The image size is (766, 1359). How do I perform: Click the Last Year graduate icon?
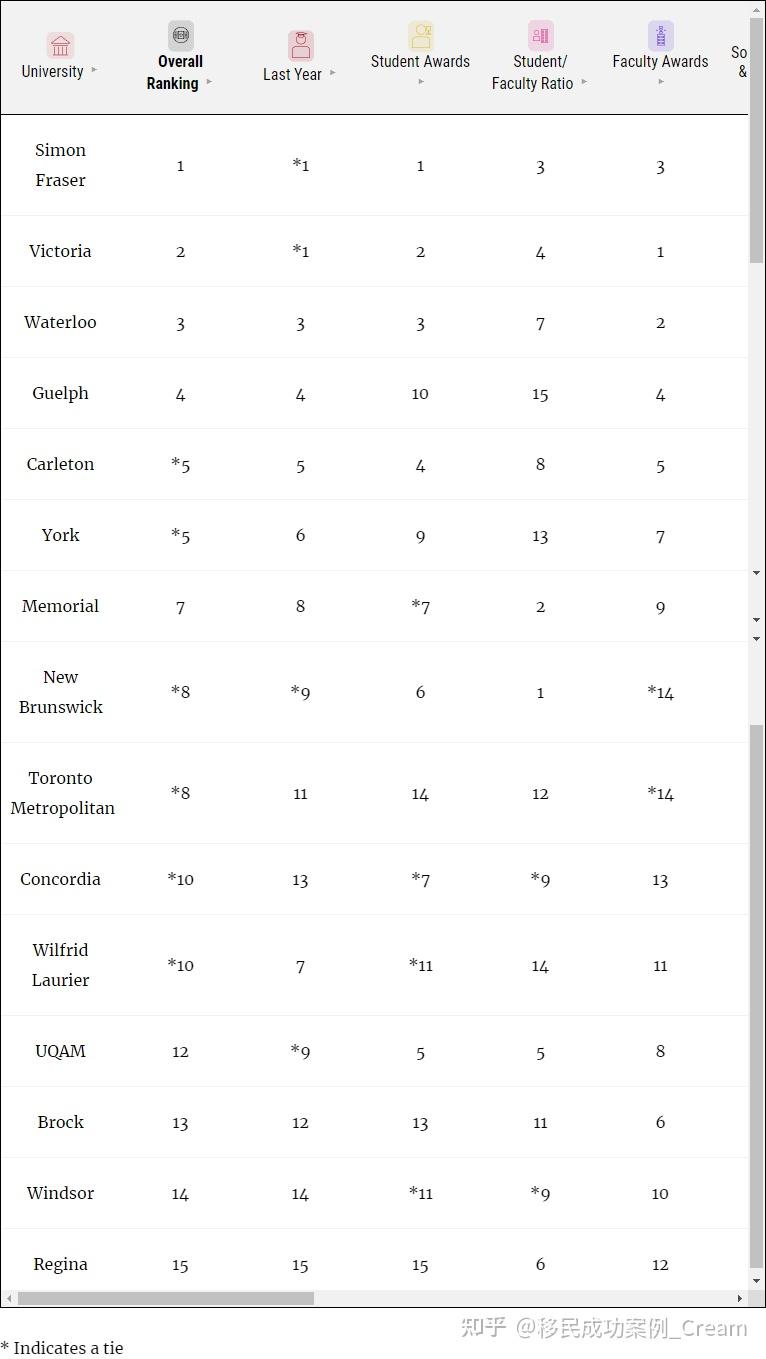tap(300, 45)
